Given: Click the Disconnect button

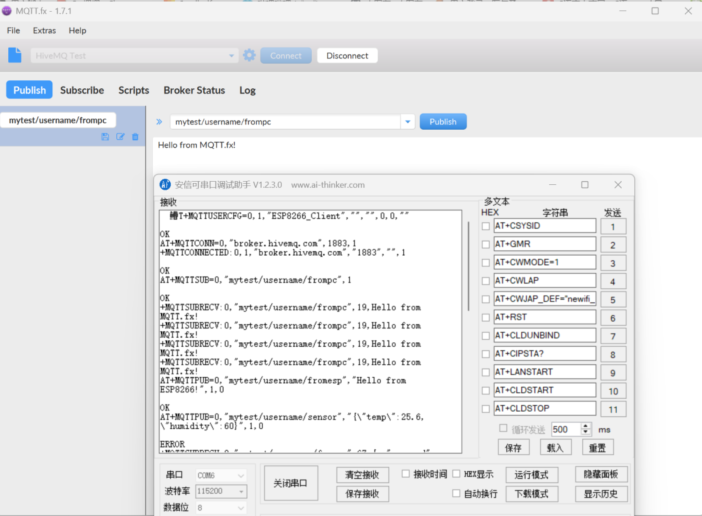Looking at the screenshot, I should coord(347,55).
